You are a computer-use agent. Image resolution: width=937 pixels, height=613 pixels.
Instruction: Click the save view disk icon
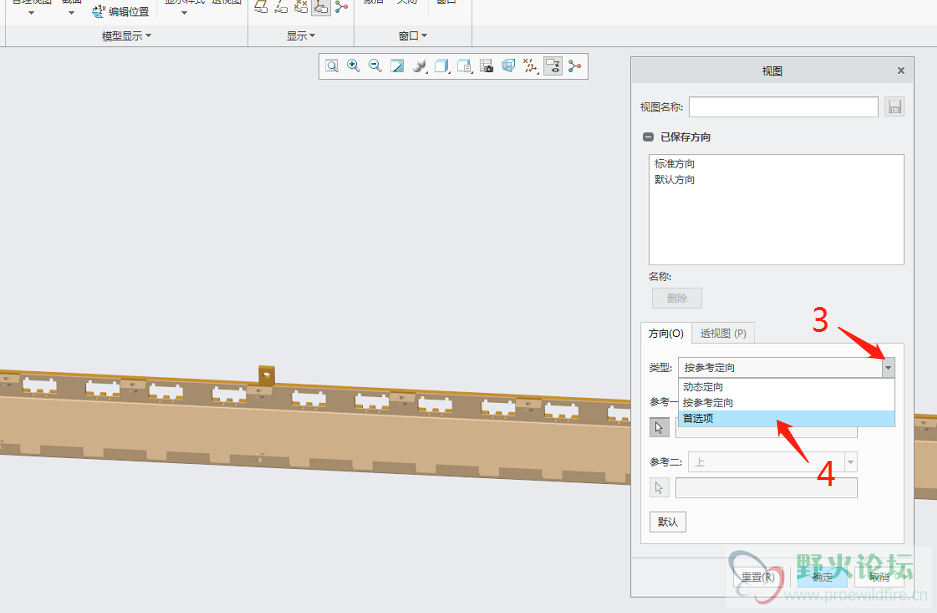(x=895, y=106)
